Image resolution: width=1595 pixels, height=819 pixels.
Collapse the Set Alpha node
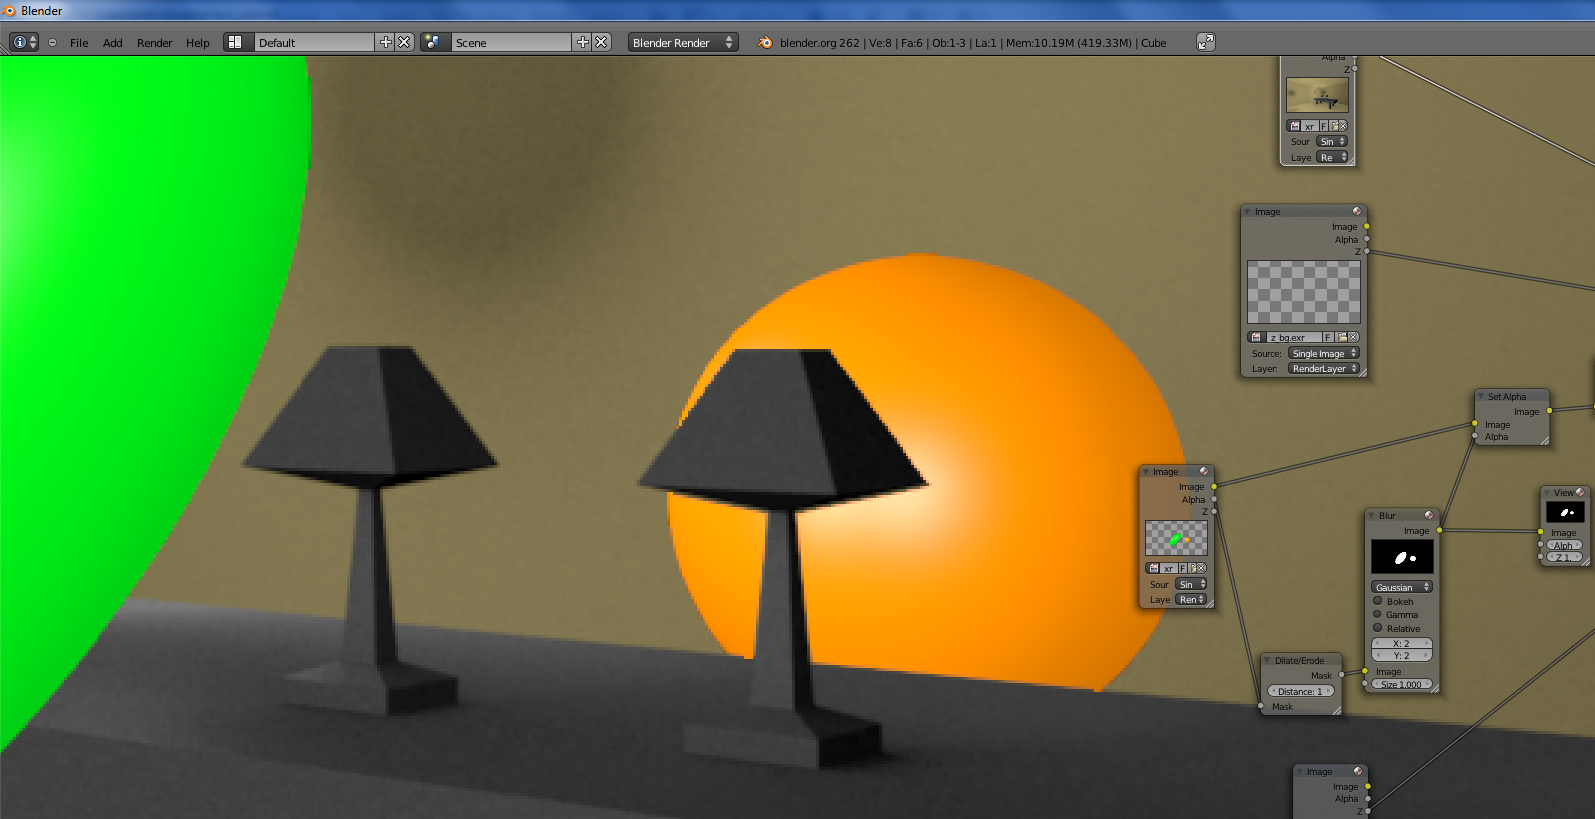click(1480, 397)
